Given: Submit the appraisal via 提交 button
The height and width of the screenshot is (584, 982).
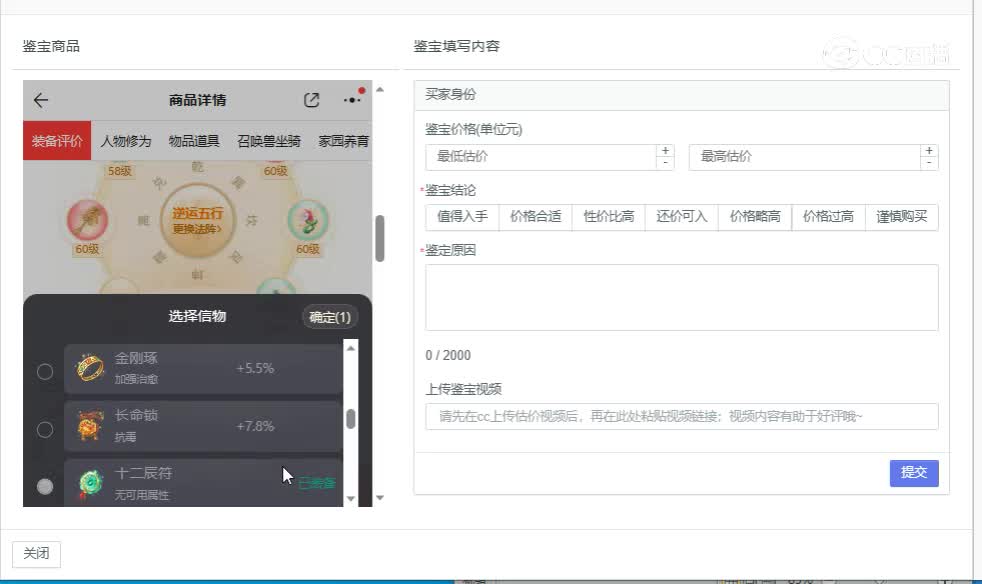Looking at the screenshot, I should click(x=913, y=473).
